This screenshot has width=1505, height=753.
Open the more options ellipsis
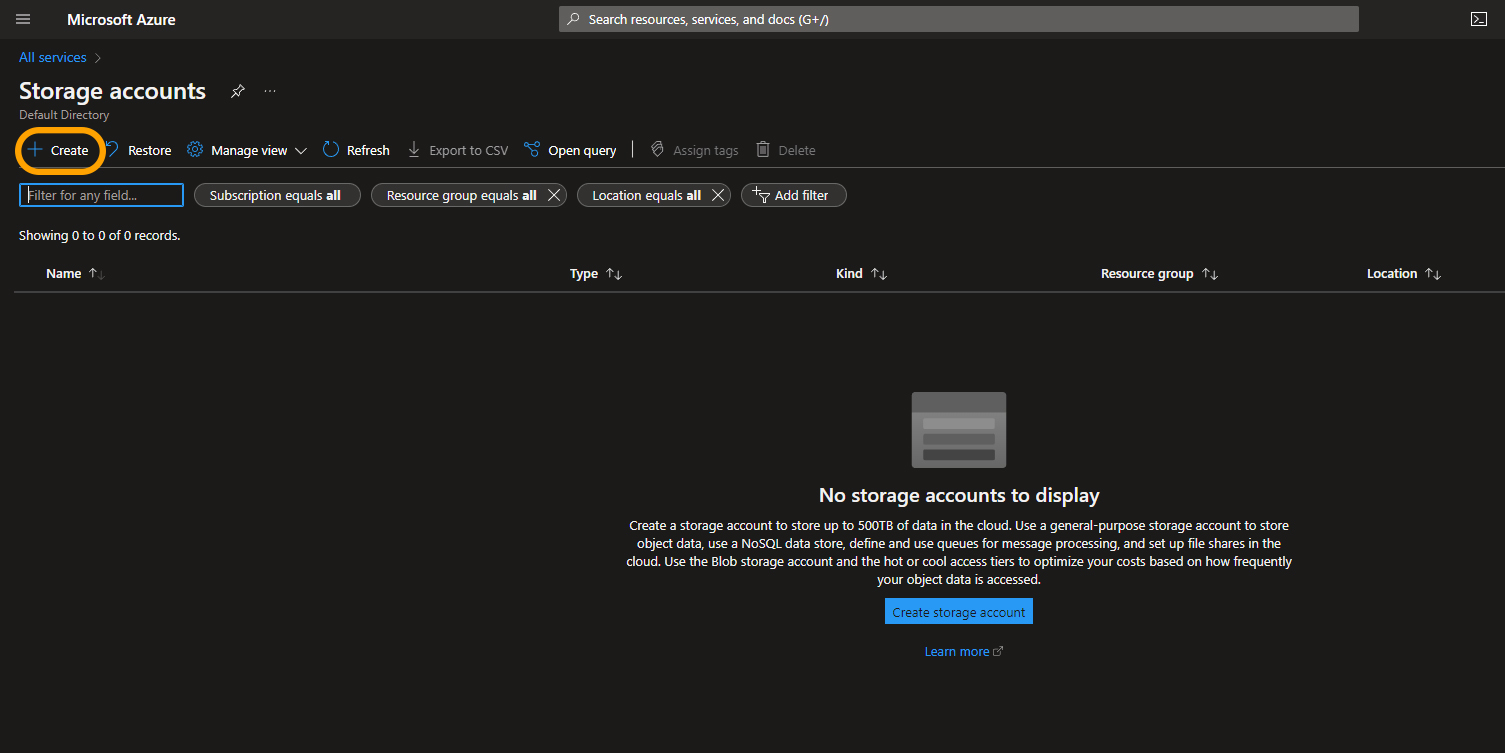click(270, 91)
